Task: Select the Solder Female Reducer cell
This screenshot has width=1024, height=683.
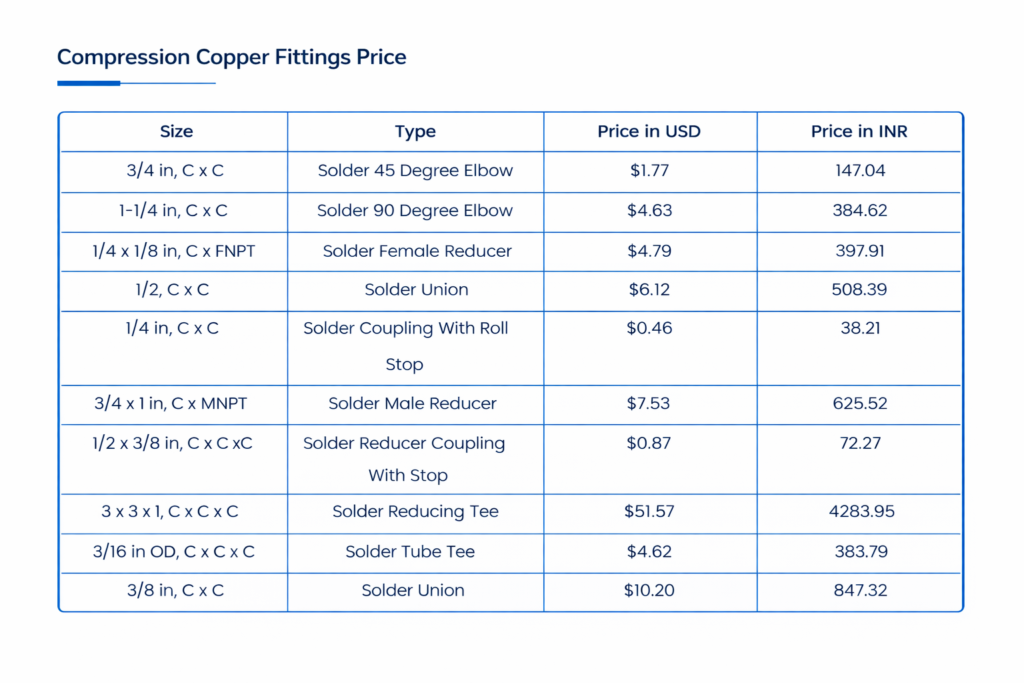Action: click(x=415, y=251)
